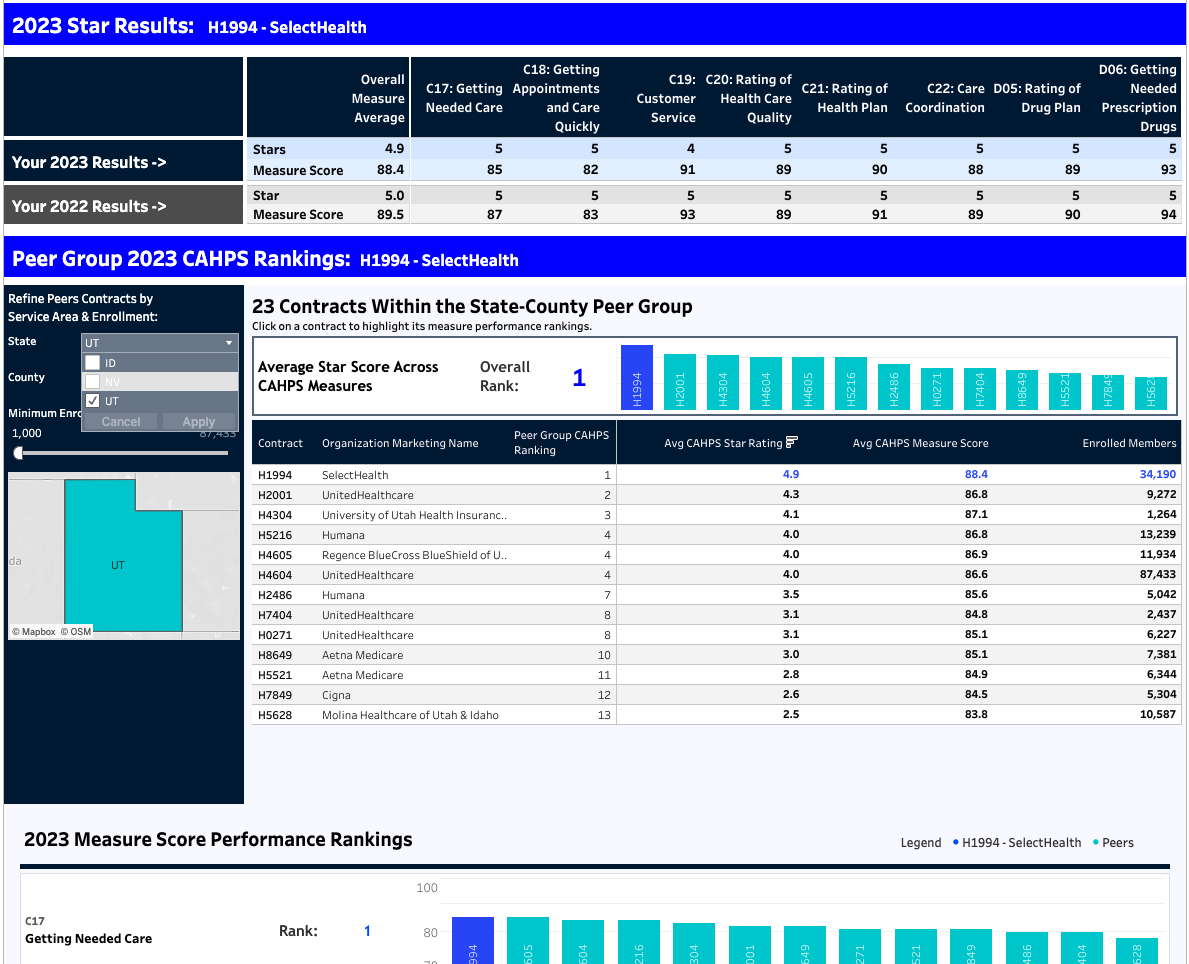Click the C19 Customer Service column header
Image resolution: width=1189 pixels, height=964 pixels.
(x=666, y=98)
